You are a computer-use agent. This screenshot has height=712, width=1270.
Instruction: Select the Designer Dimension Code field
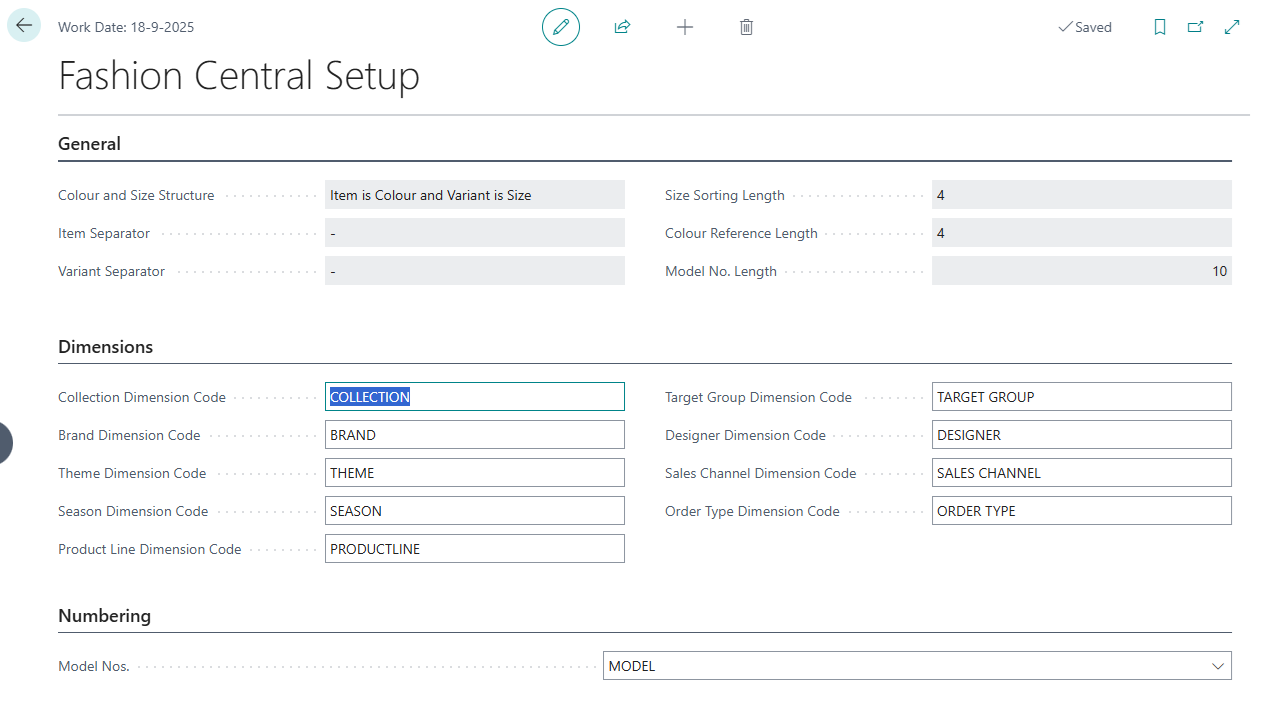1081,435
